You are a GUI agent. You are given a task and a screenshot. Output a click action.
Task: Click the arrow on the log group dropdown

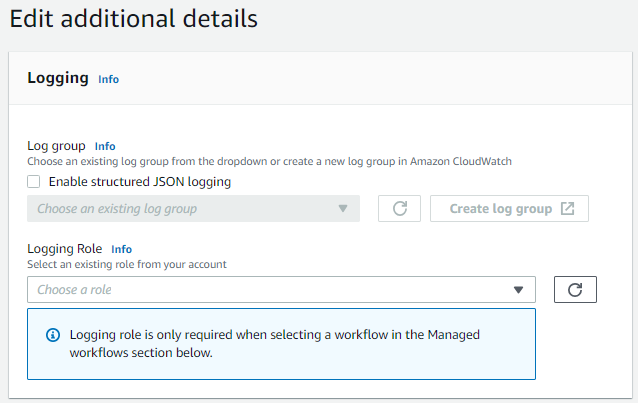[x=343, y=209]
